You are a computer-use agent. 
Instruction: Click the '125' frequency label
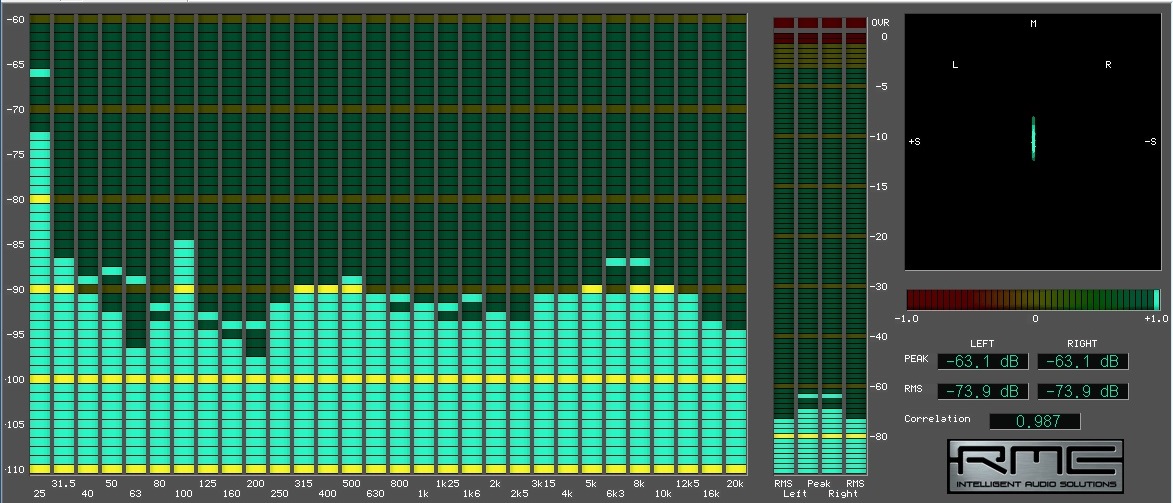pos(207,484)
